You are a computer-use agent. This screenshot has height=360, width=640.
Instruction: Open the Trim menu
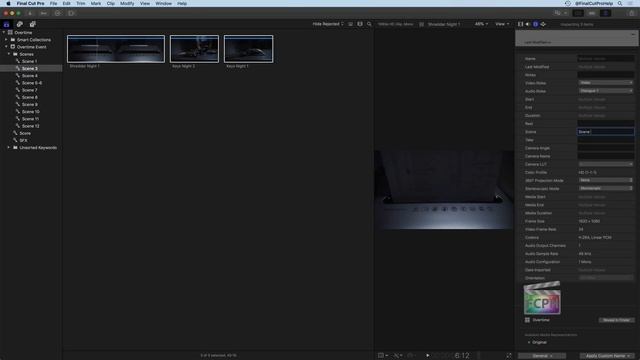click(81, 3)
